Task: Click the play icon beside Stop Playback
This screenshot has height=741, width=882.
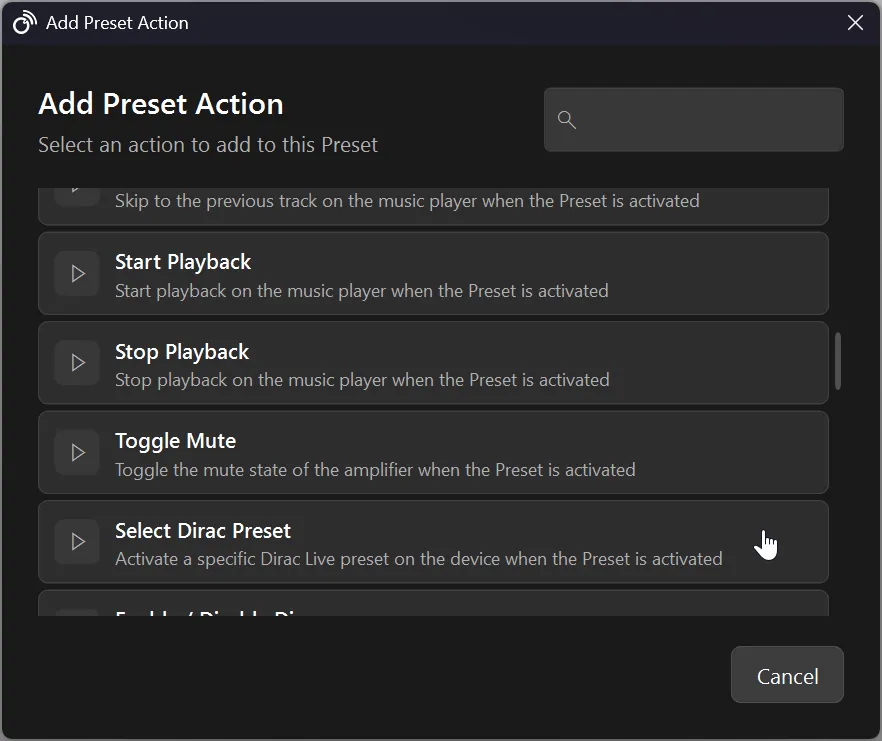Action: click(76, 363)
